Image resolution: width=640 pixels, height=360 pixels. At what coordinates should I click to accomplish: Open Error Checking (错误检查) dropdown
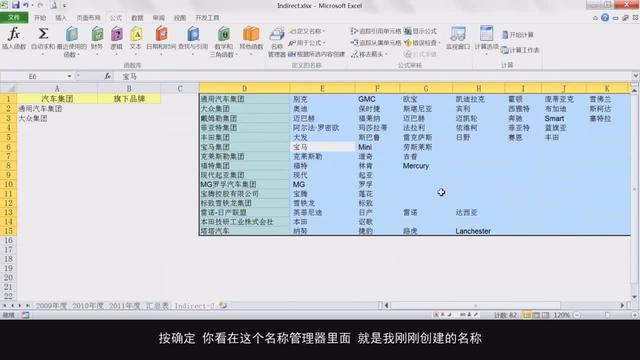tap(423, 42)
